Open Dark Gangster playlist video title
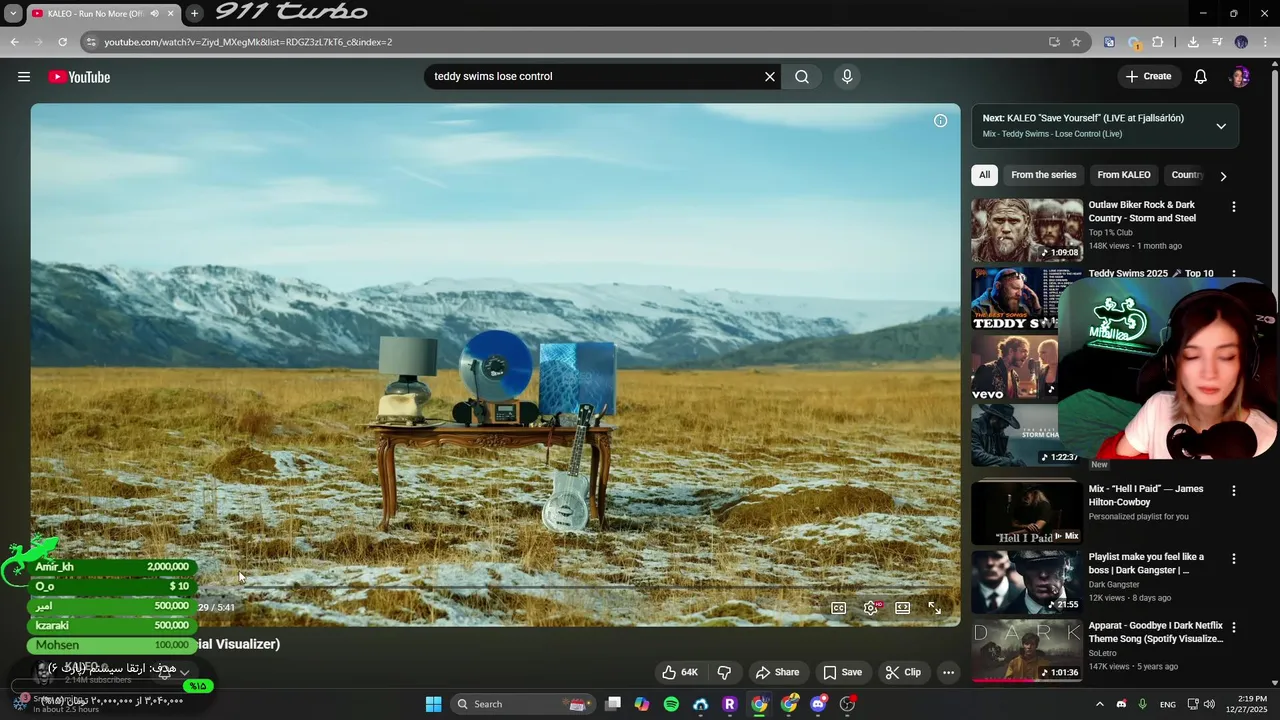 tap(1146, 563)
